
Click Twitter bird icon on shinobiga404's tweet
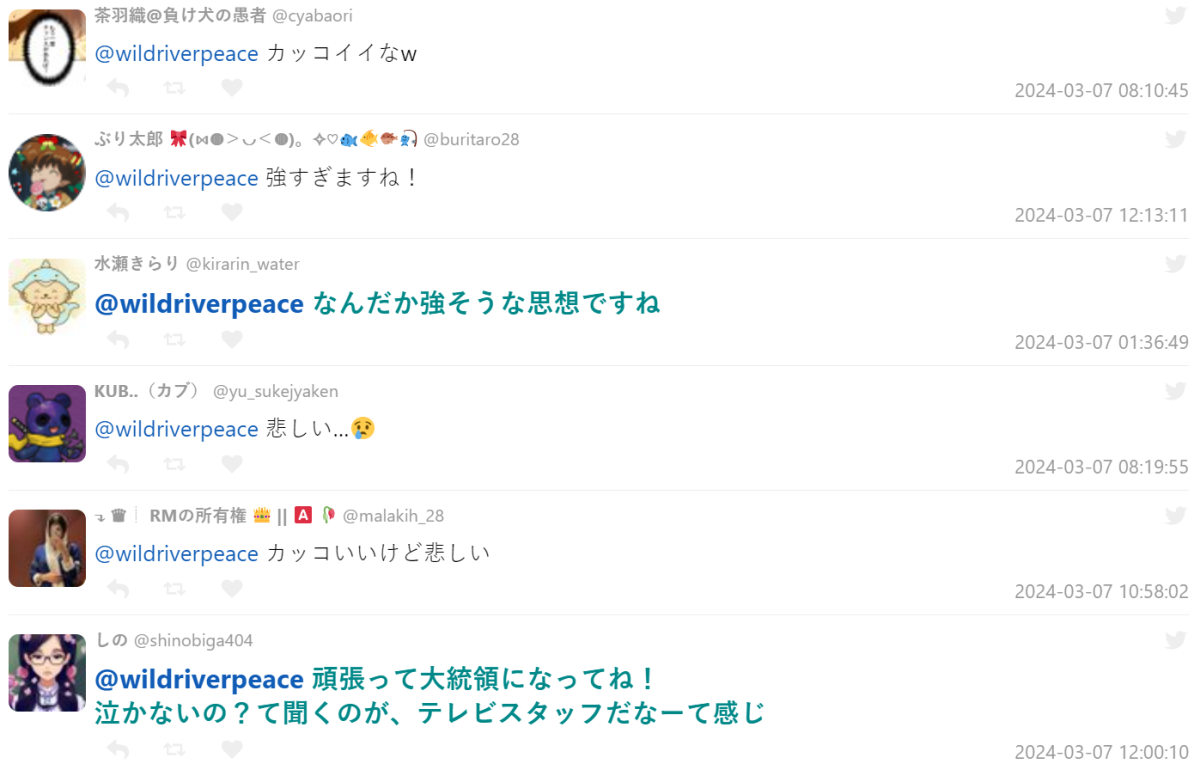pyautogui.click(x=1175, y=639)
